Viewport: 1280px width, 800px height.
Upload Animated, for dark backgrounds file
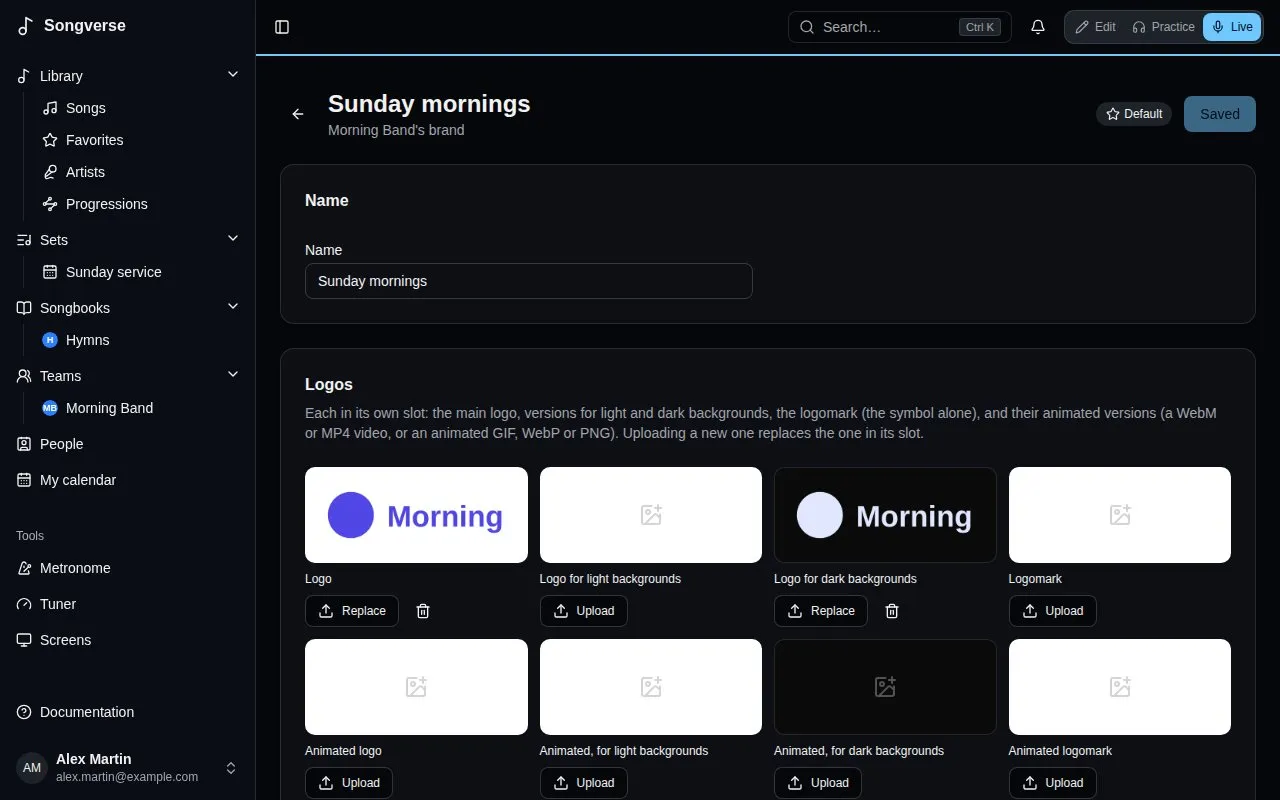click(x=818, y=783)
